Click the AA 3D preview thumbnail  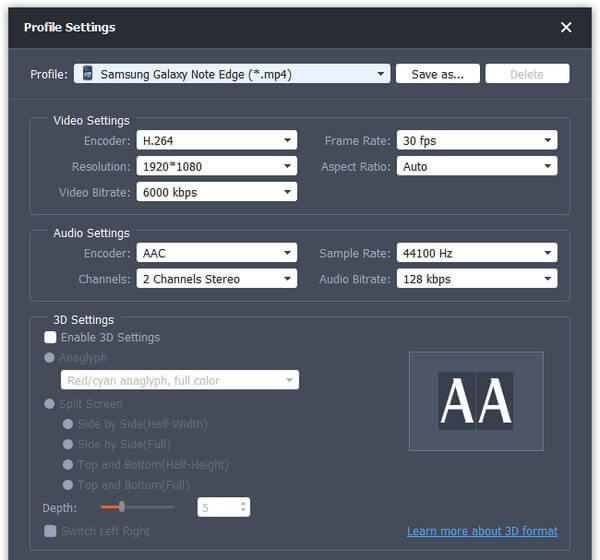(x=476, y=401)
